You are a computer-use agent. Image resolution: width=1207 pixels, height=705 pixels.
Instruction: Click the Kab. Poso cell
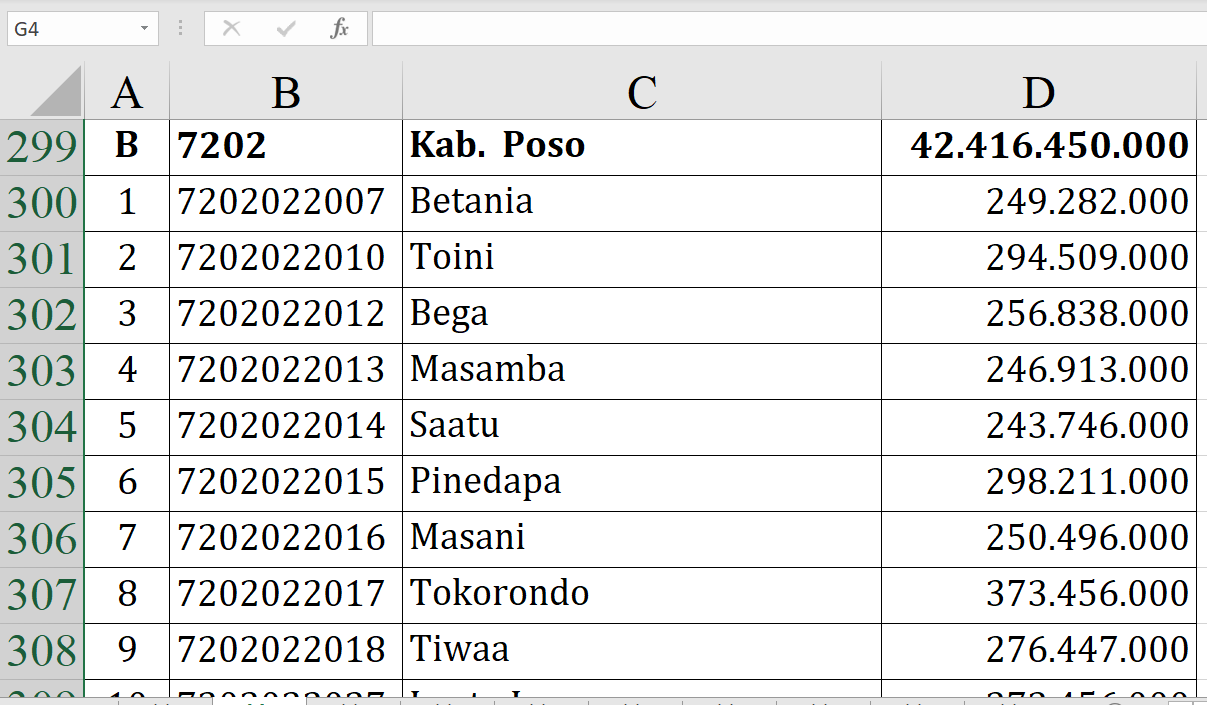click(x=641, y=147)
